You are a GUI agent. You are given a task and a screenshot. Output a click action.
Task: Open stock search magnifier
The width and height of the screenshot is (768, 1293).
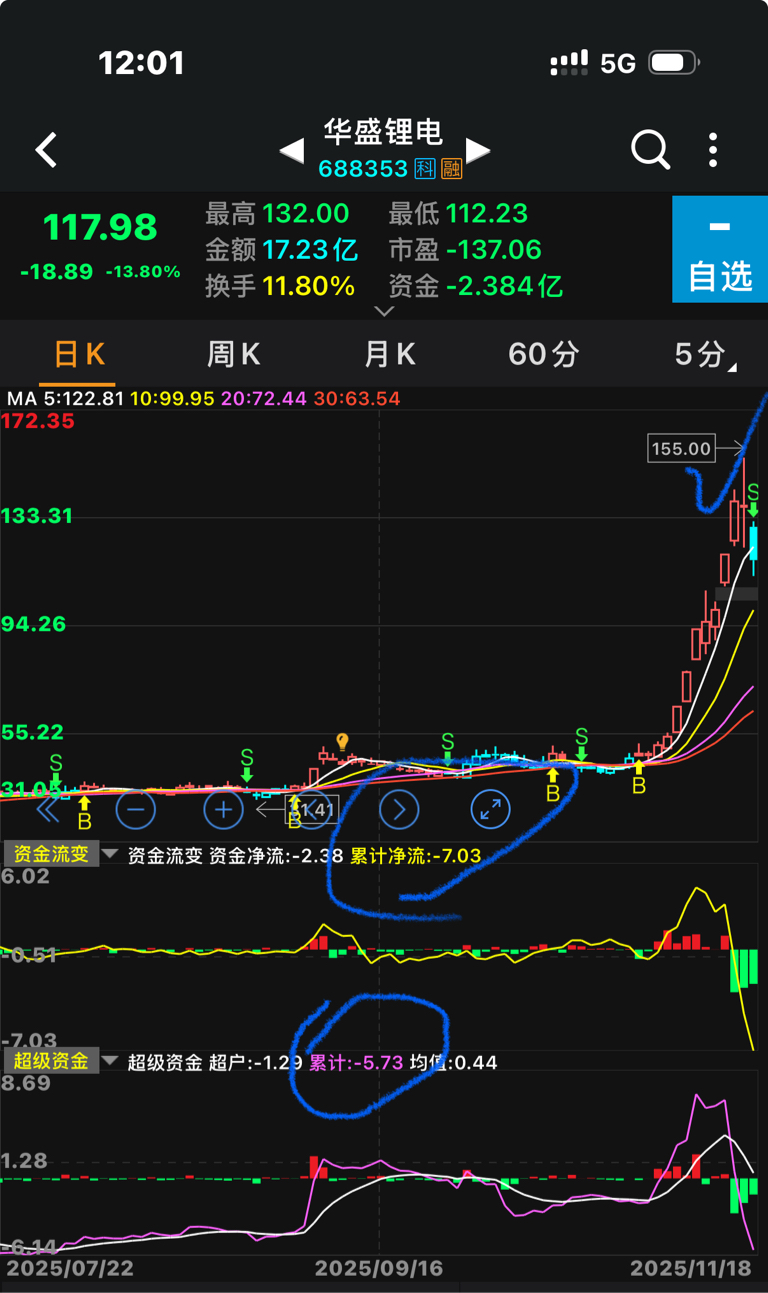coord(650,150)
